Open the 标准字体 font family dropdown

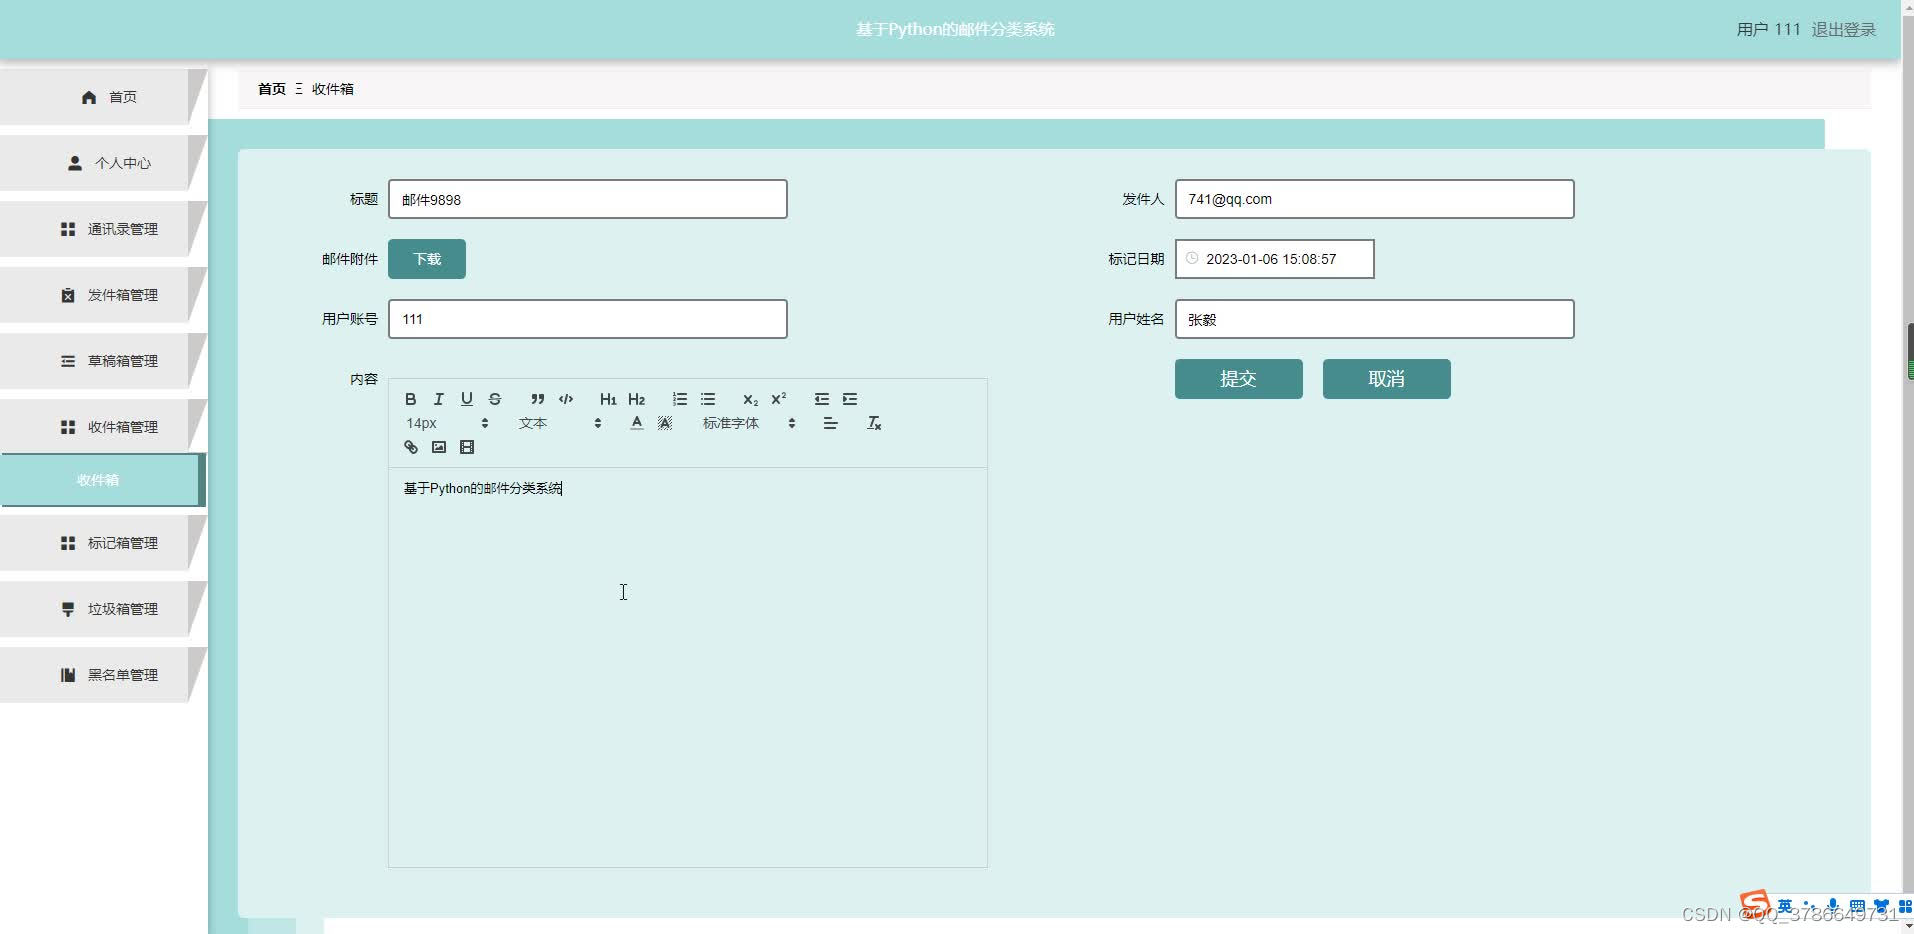coord(749,423)
